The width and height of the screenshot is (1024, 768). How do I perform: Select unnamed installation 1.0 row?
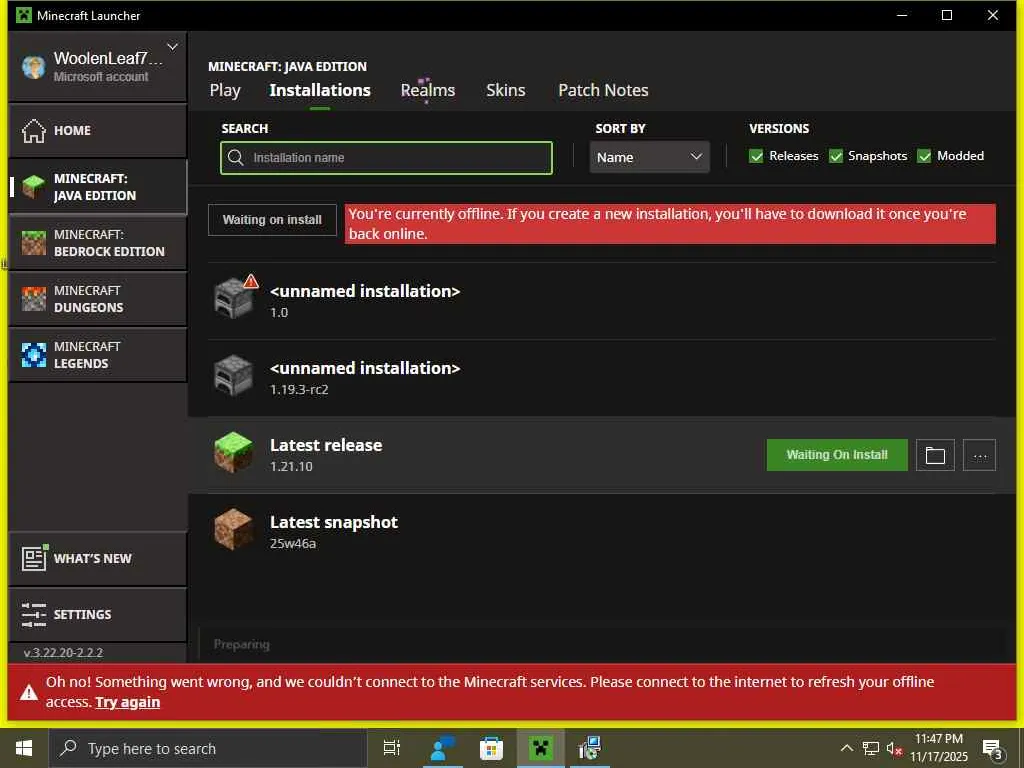[602, 301]
